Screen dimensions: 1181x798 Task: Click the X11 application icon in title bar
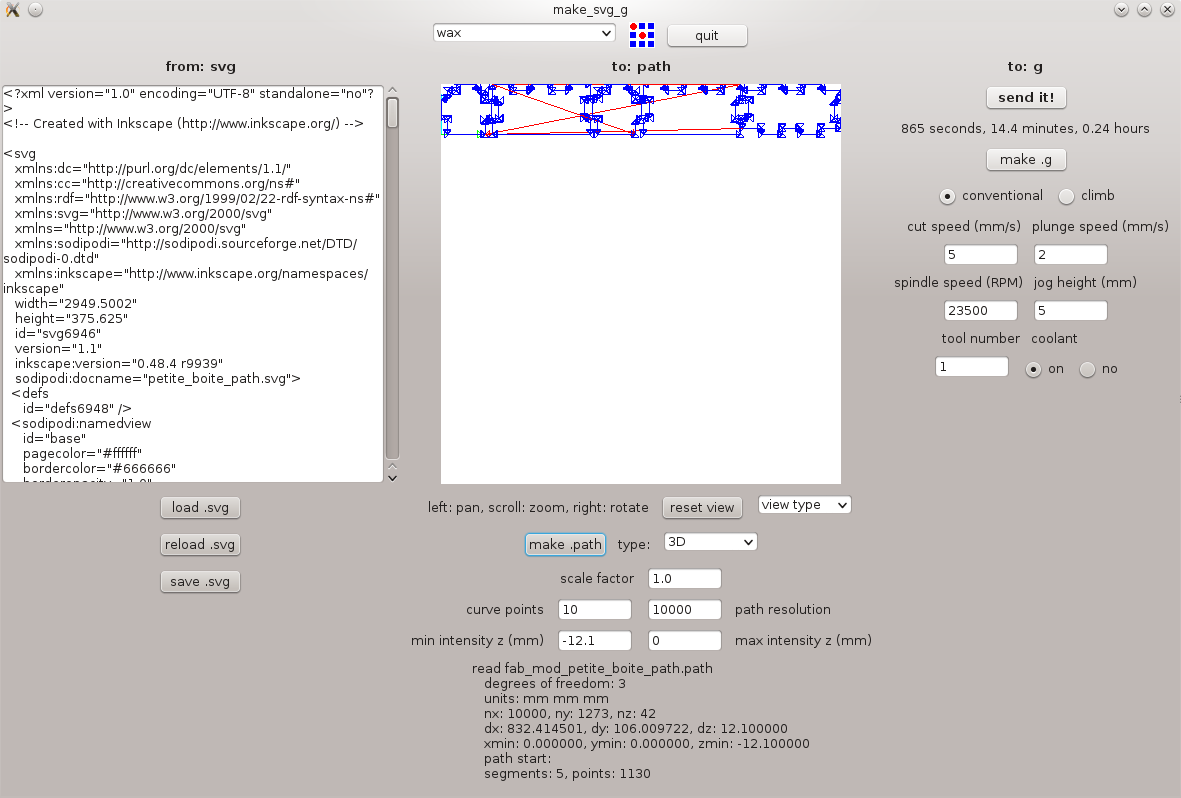click(12, 9)
